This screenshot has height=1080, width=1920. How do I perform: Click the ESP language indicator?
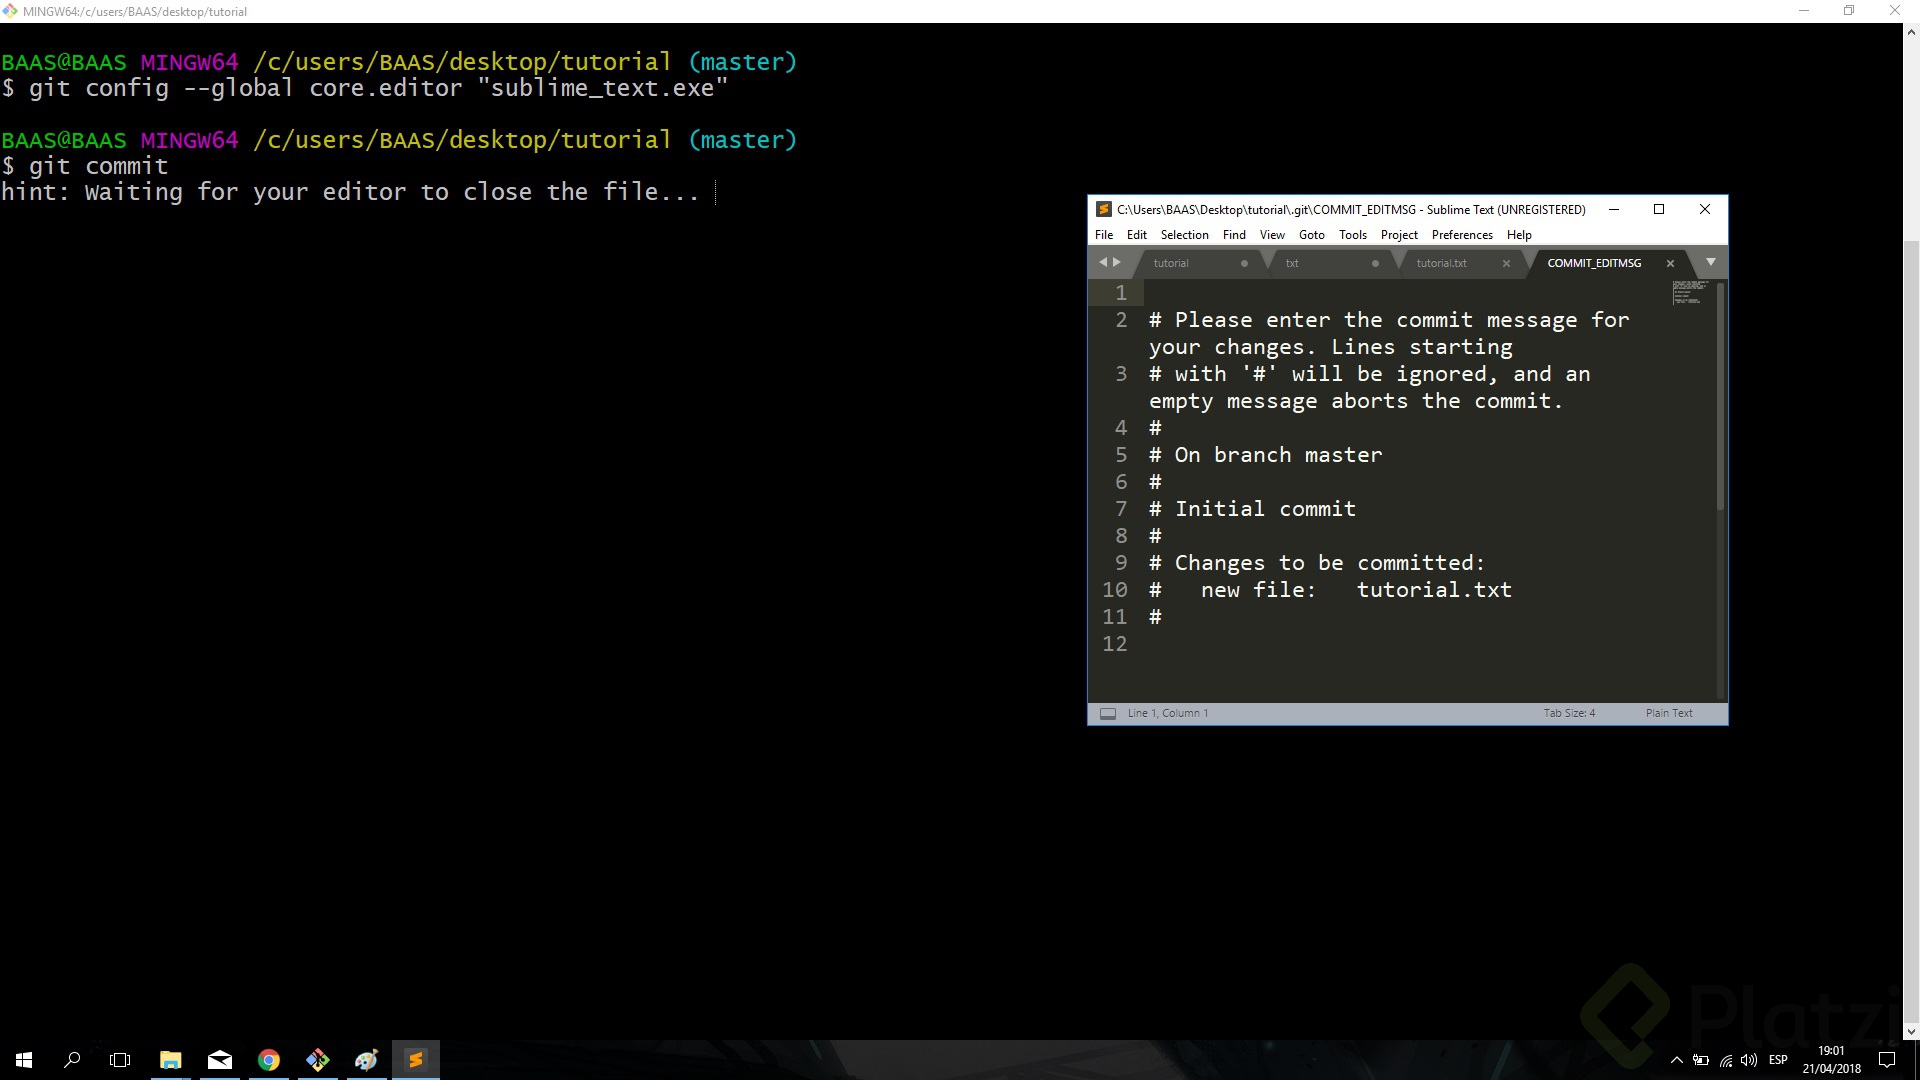coord(1778,1060)
